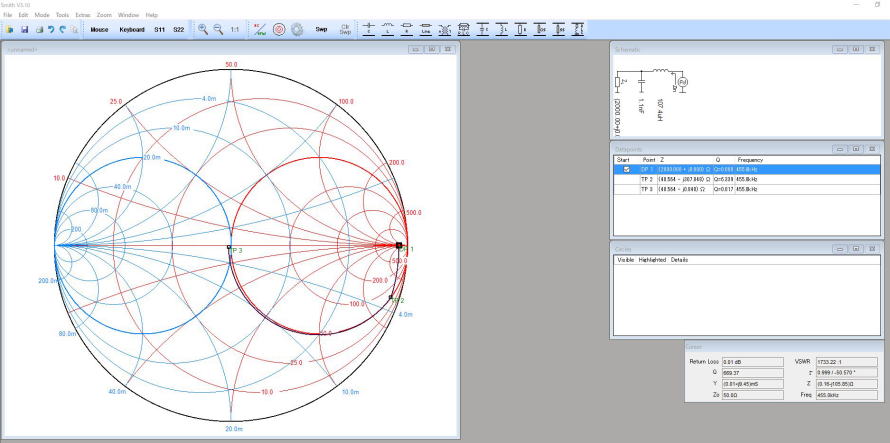
Task: Insert a series capacitor element
Action: click(x=369, y=29)
